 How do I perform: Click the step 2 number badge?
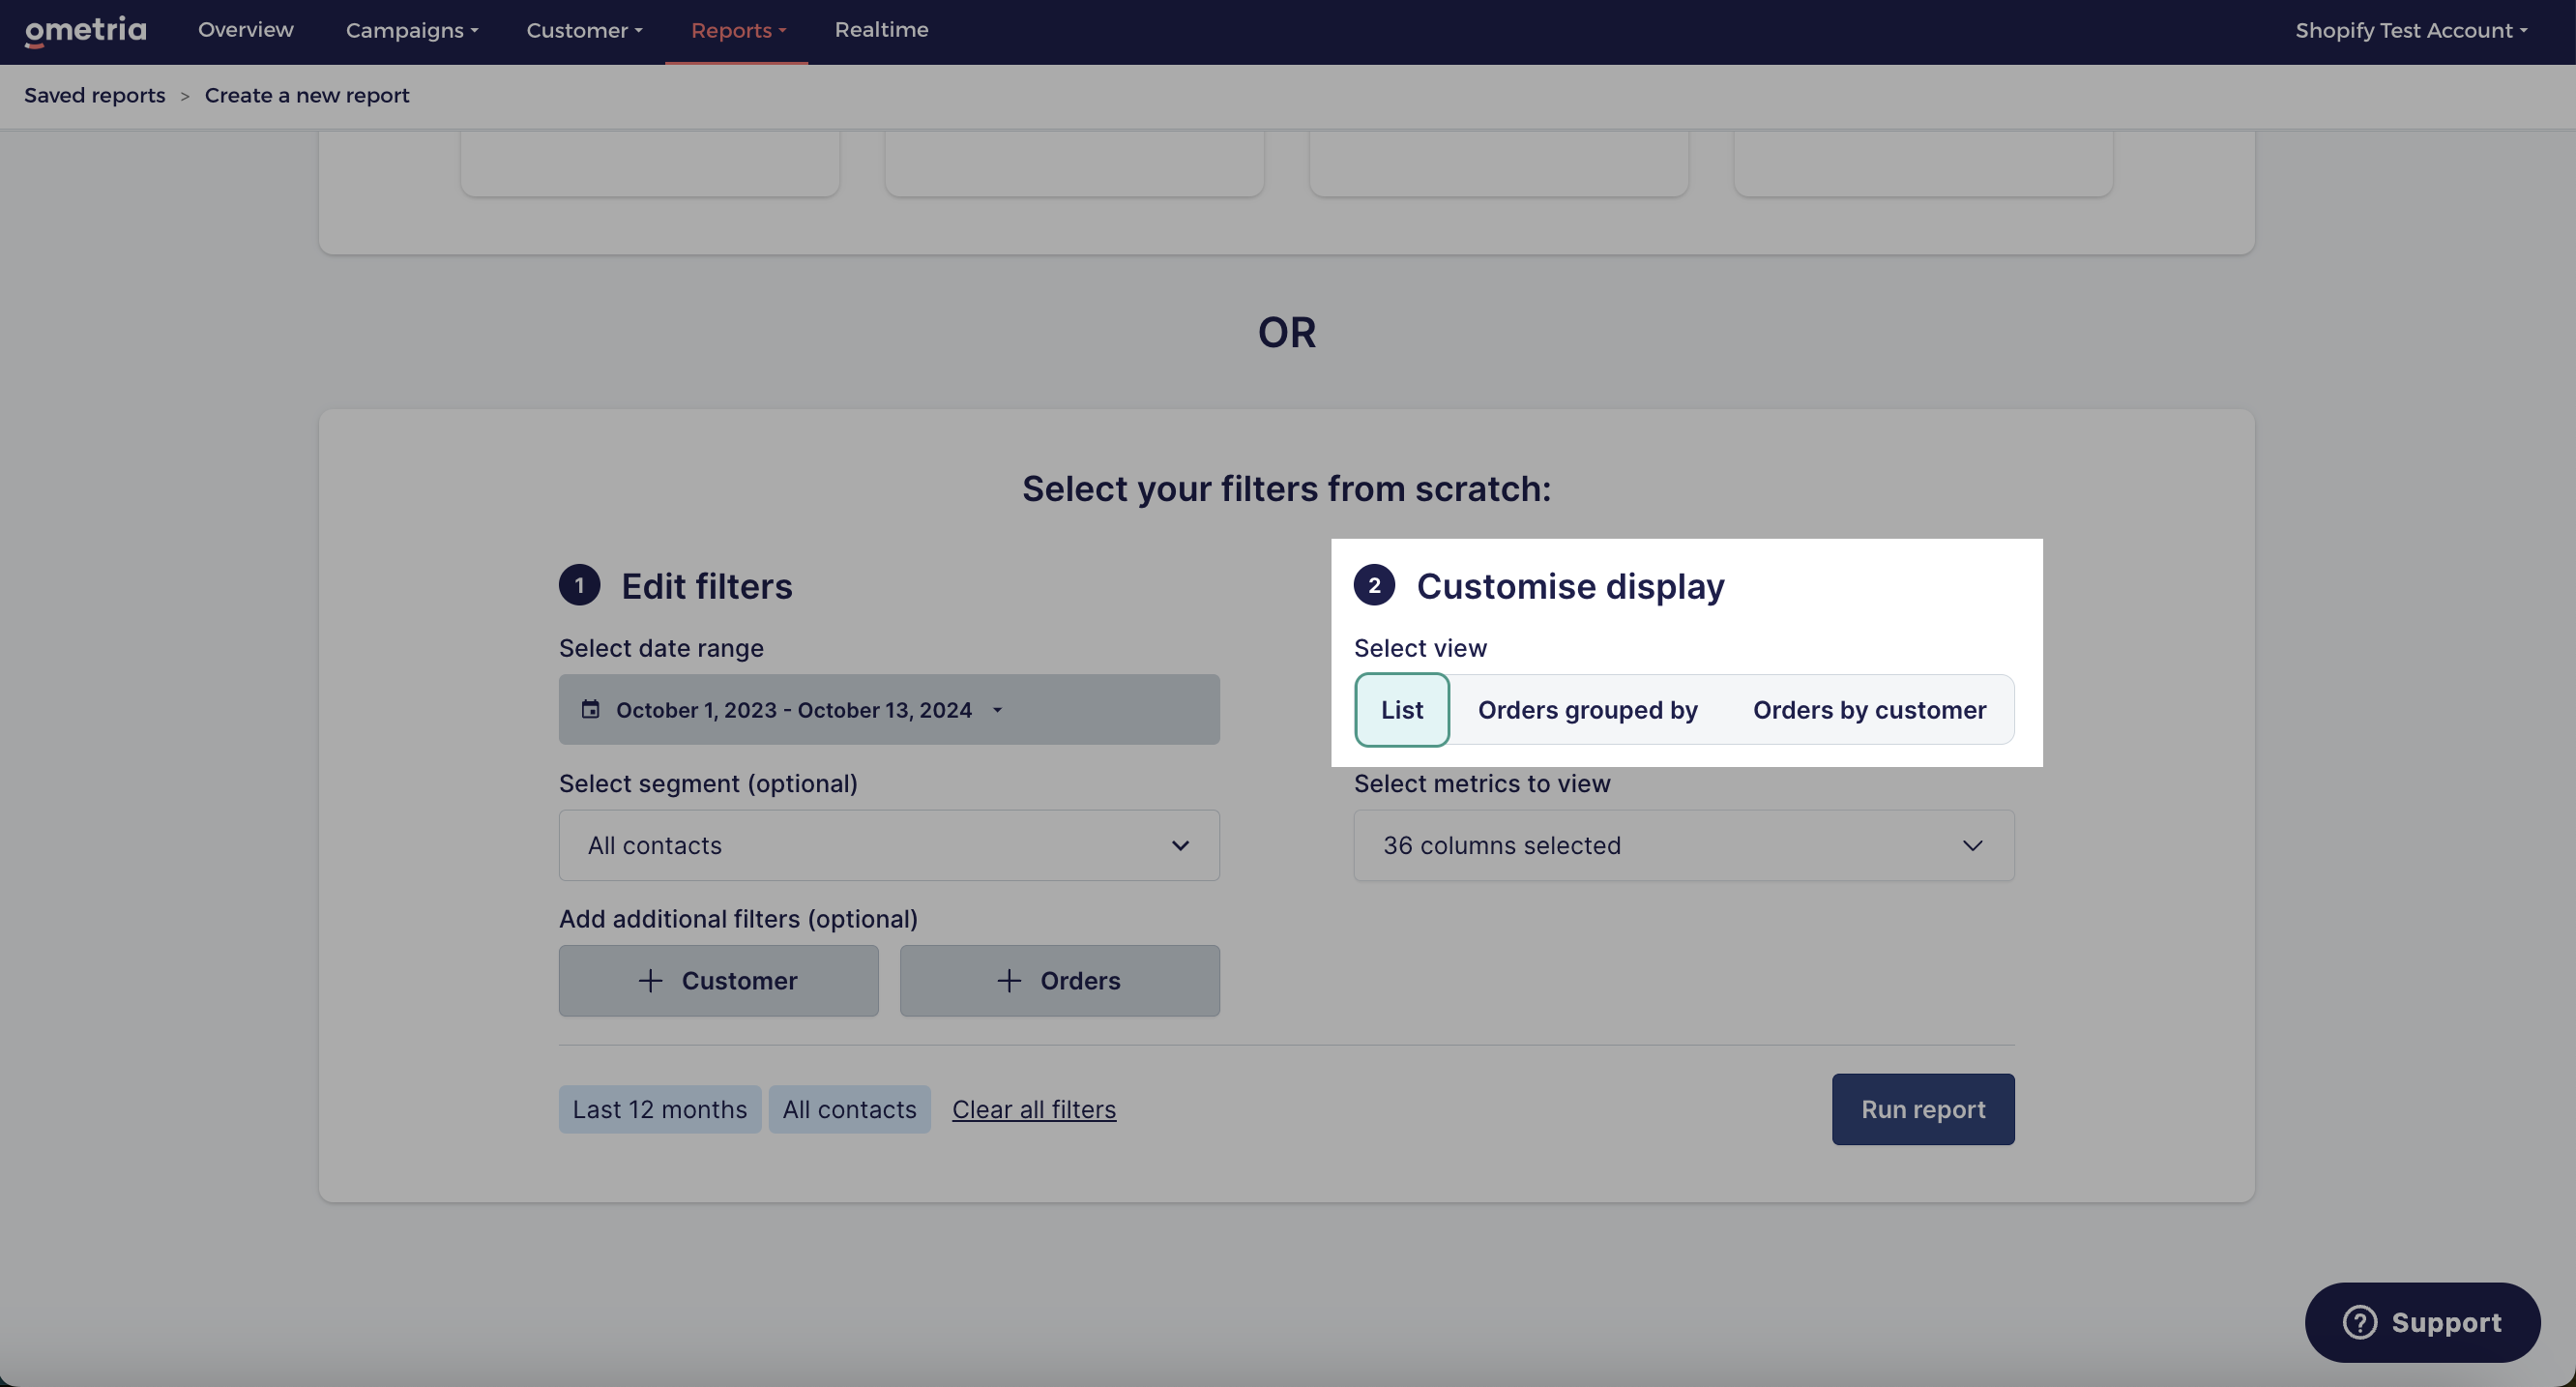(1374, 585)
